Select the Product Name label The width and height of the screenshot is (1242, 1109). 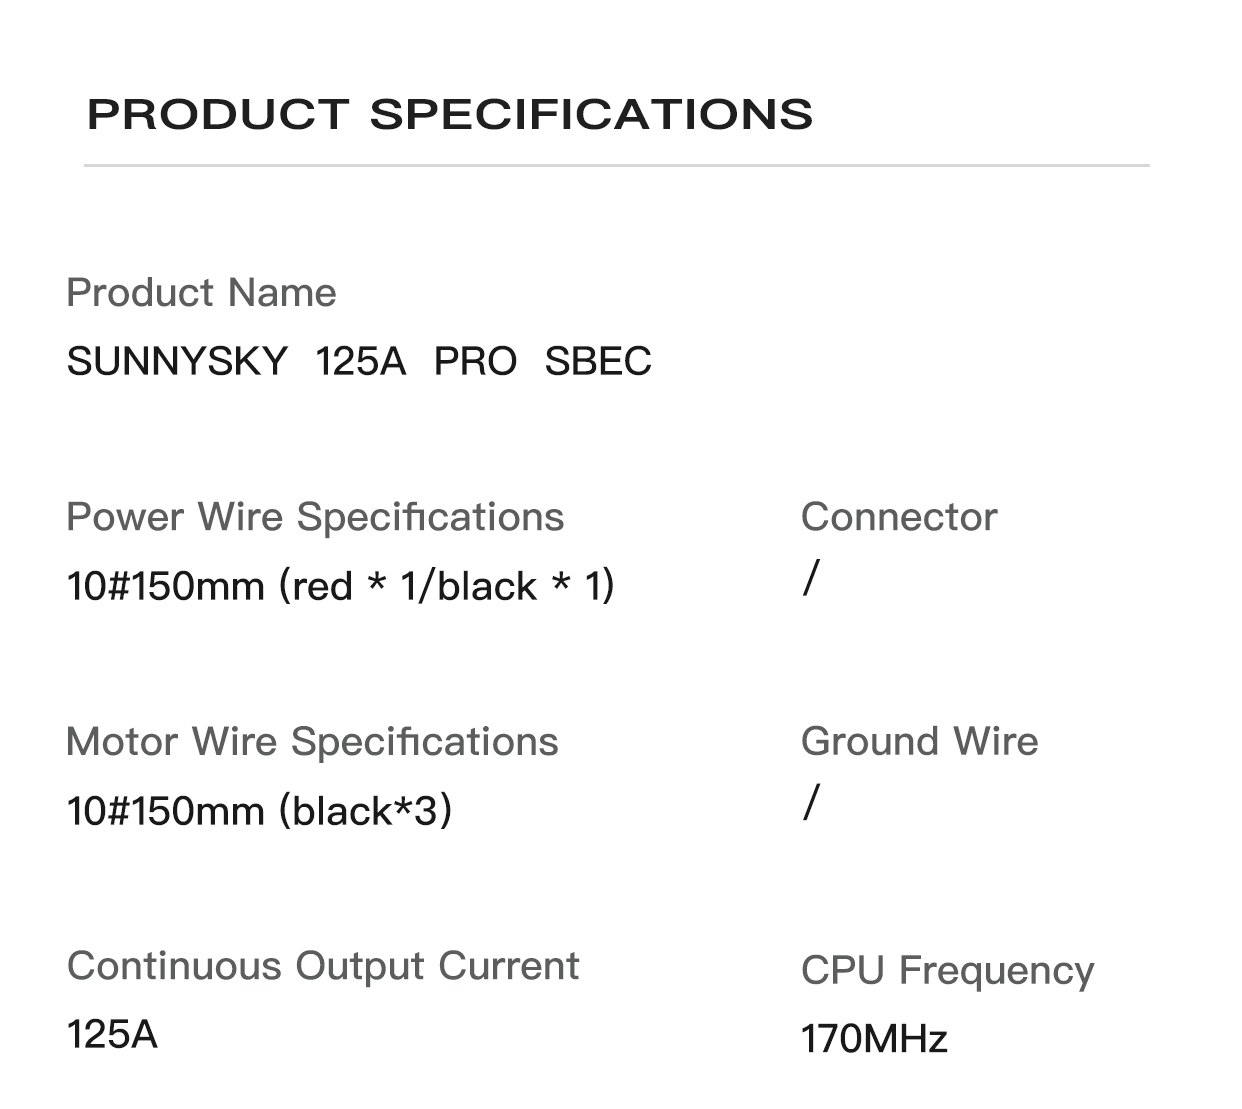coord(201,293)
